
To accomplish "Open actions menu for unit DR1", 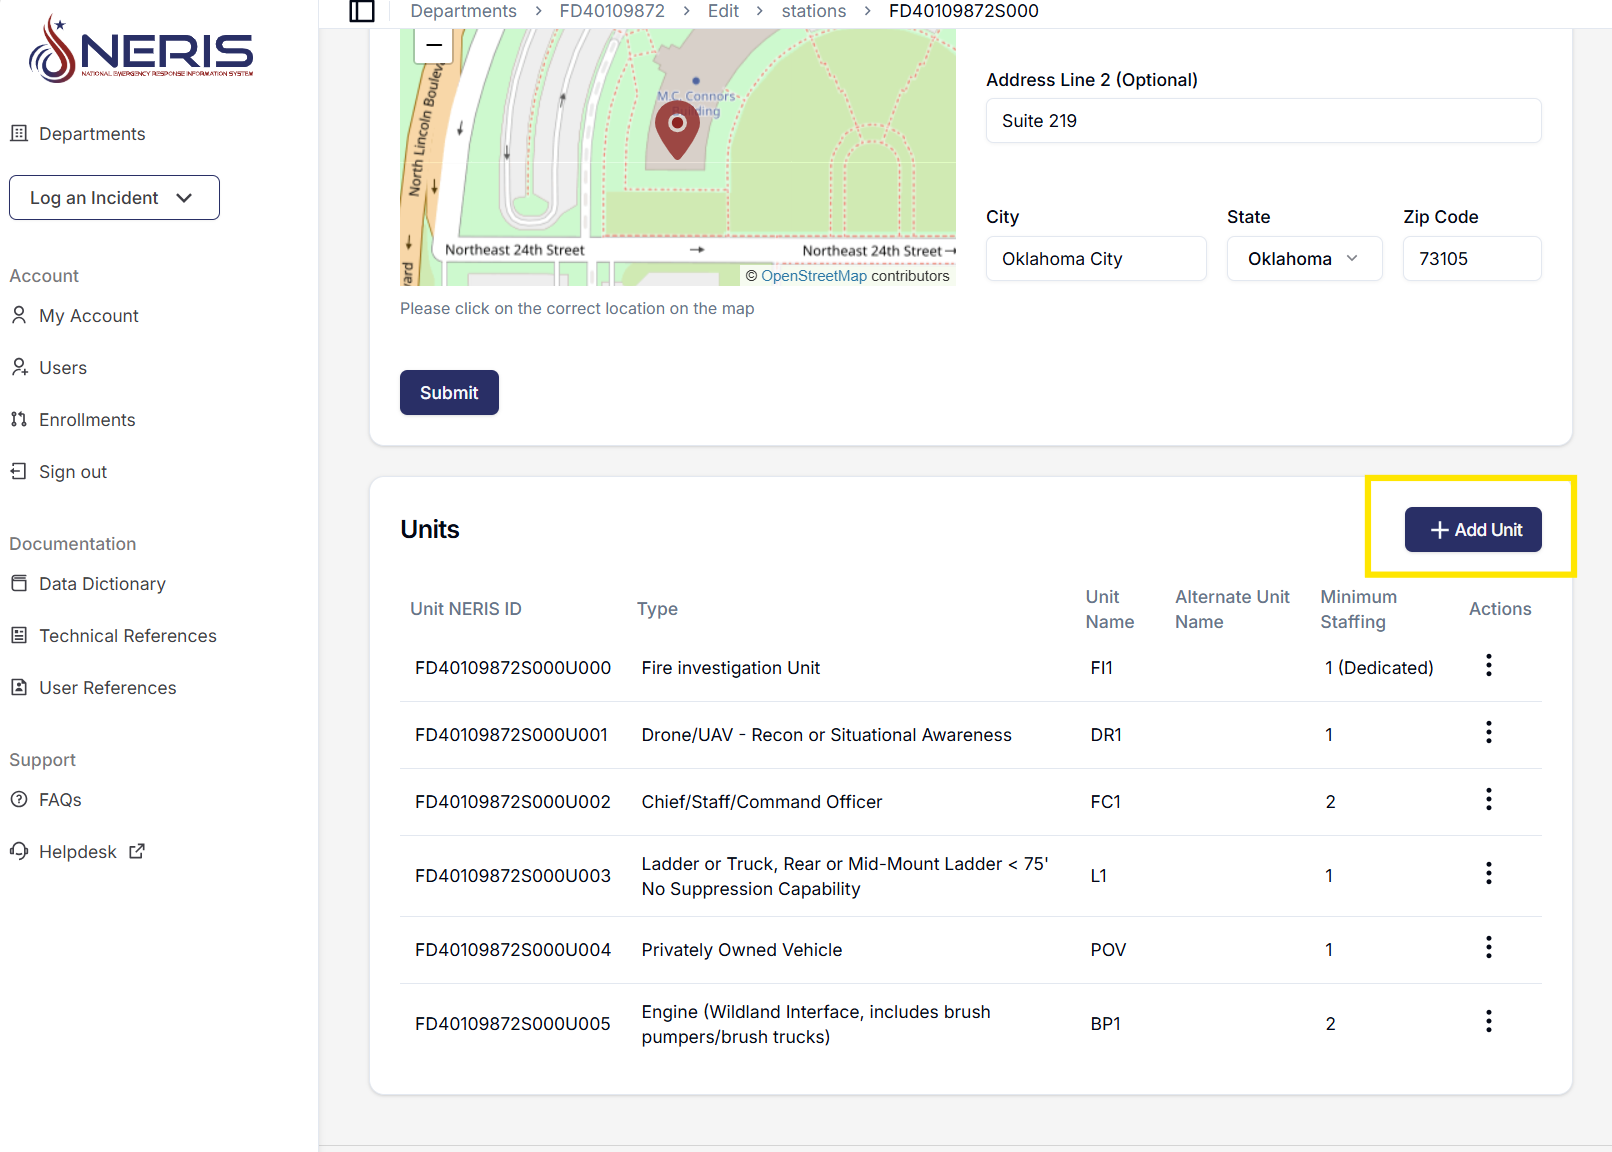I will tap(1488, 733).
